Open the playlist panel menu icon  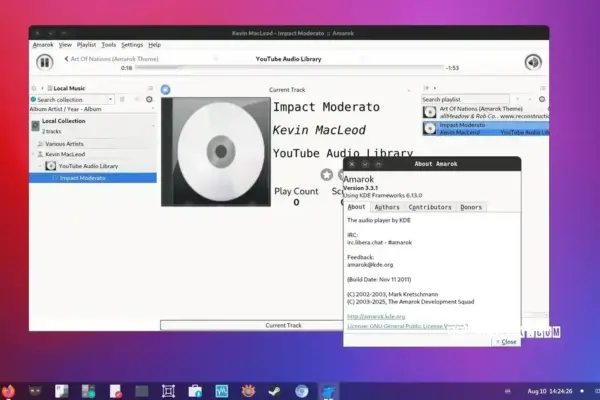point(543,88)
